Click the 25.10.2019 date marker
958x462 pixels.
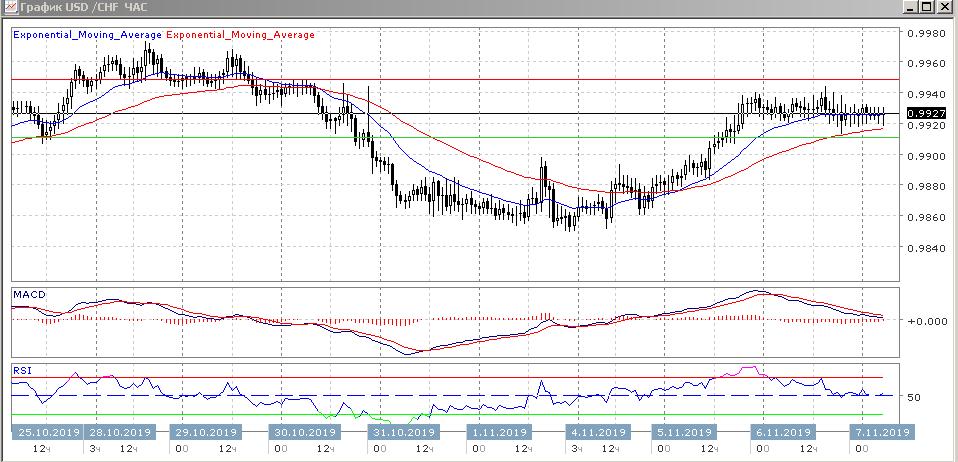46,433
